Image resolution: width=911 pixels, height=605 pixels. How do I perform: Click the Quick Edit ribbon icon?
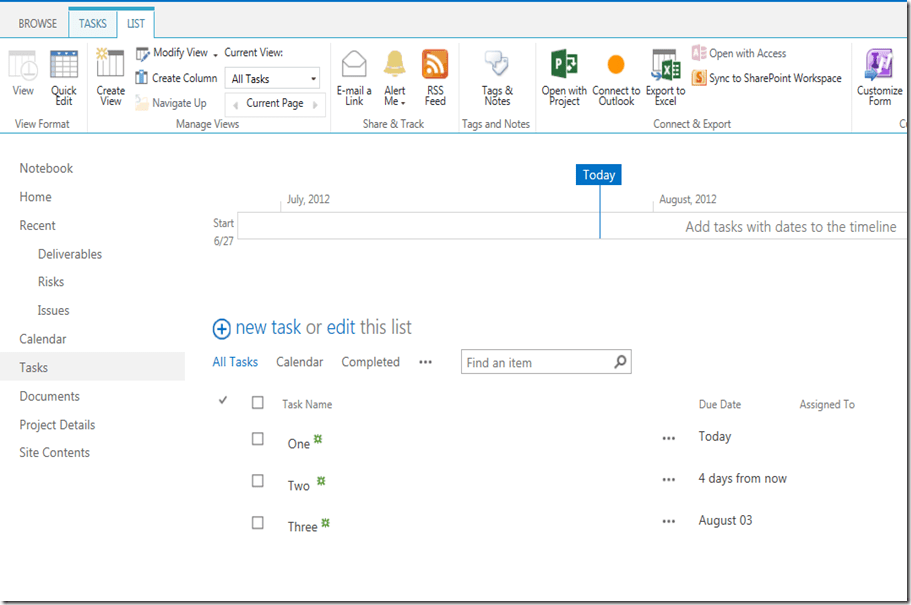[64, 66]
